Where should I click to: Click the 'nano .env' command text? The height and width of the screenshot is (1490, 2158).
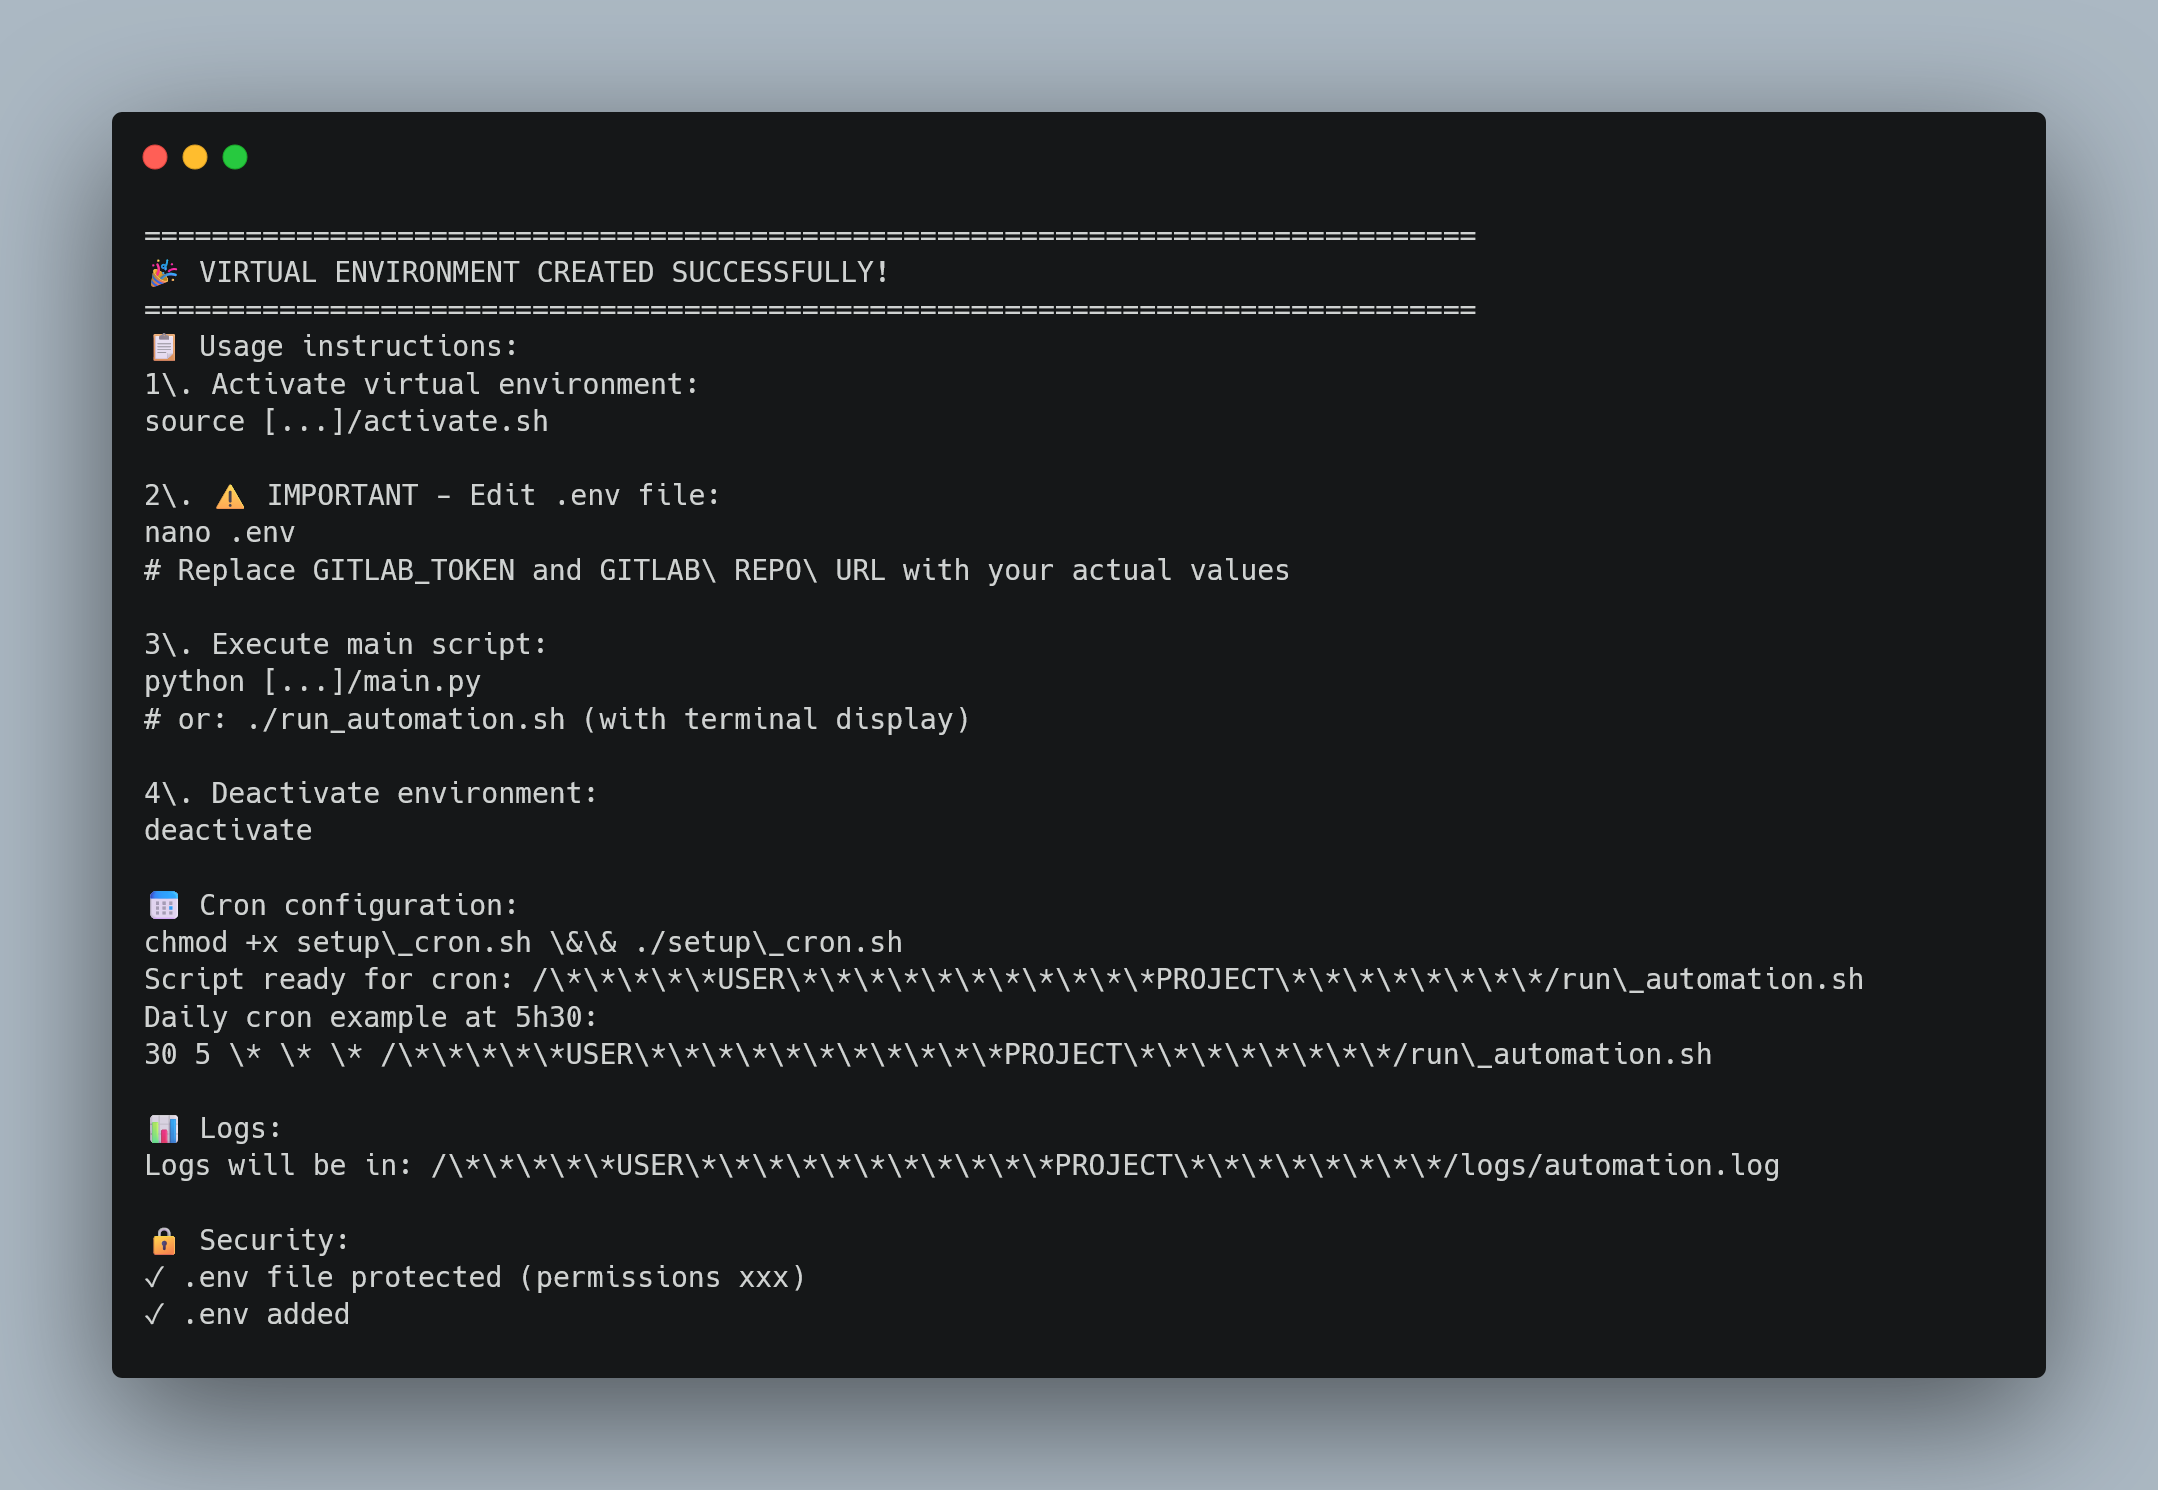click(220, 533)
